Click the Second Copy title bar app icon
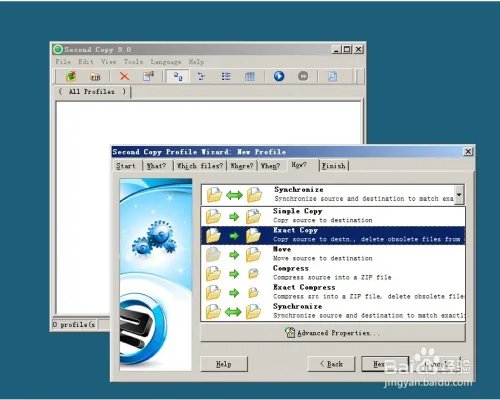The height and width of the screenshot is (400, 500). click(x=58, y=49)
